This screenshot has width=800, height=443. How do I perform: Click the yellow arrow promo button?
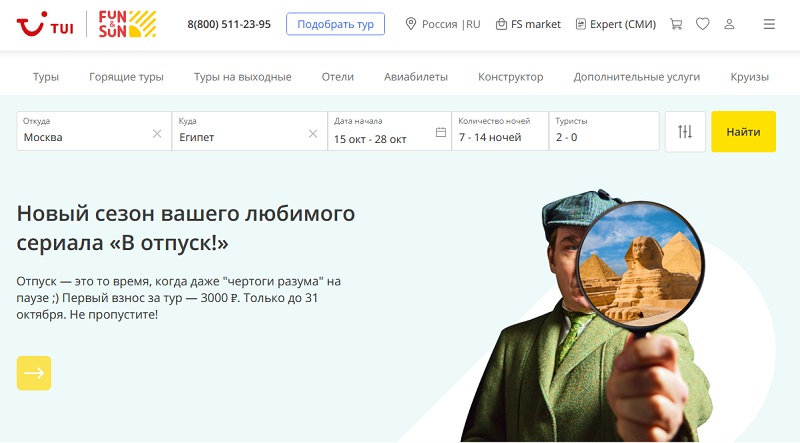point(34,373)
